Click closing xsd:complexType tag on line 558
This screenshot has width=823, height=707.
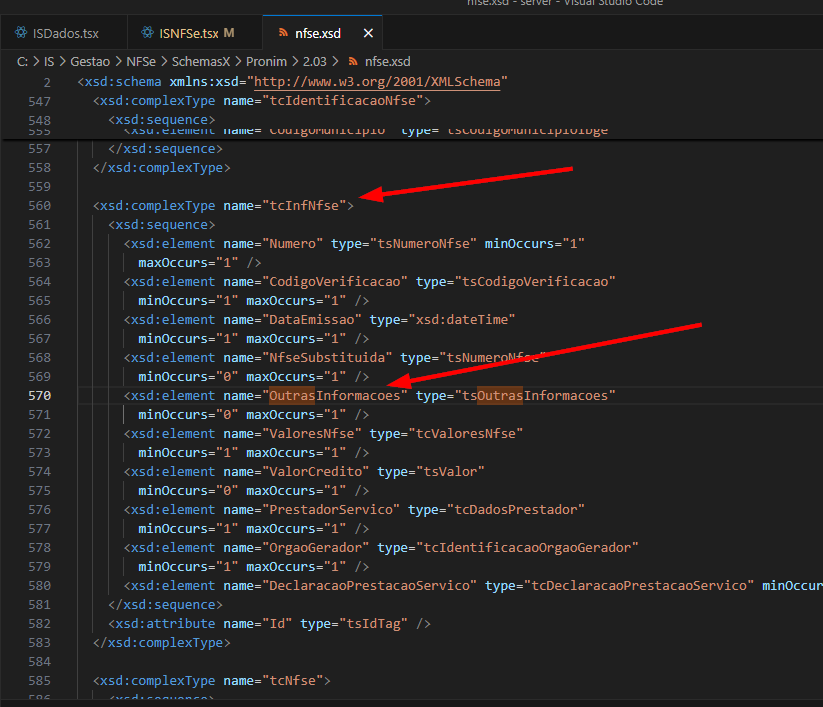[x=162, y=168]
